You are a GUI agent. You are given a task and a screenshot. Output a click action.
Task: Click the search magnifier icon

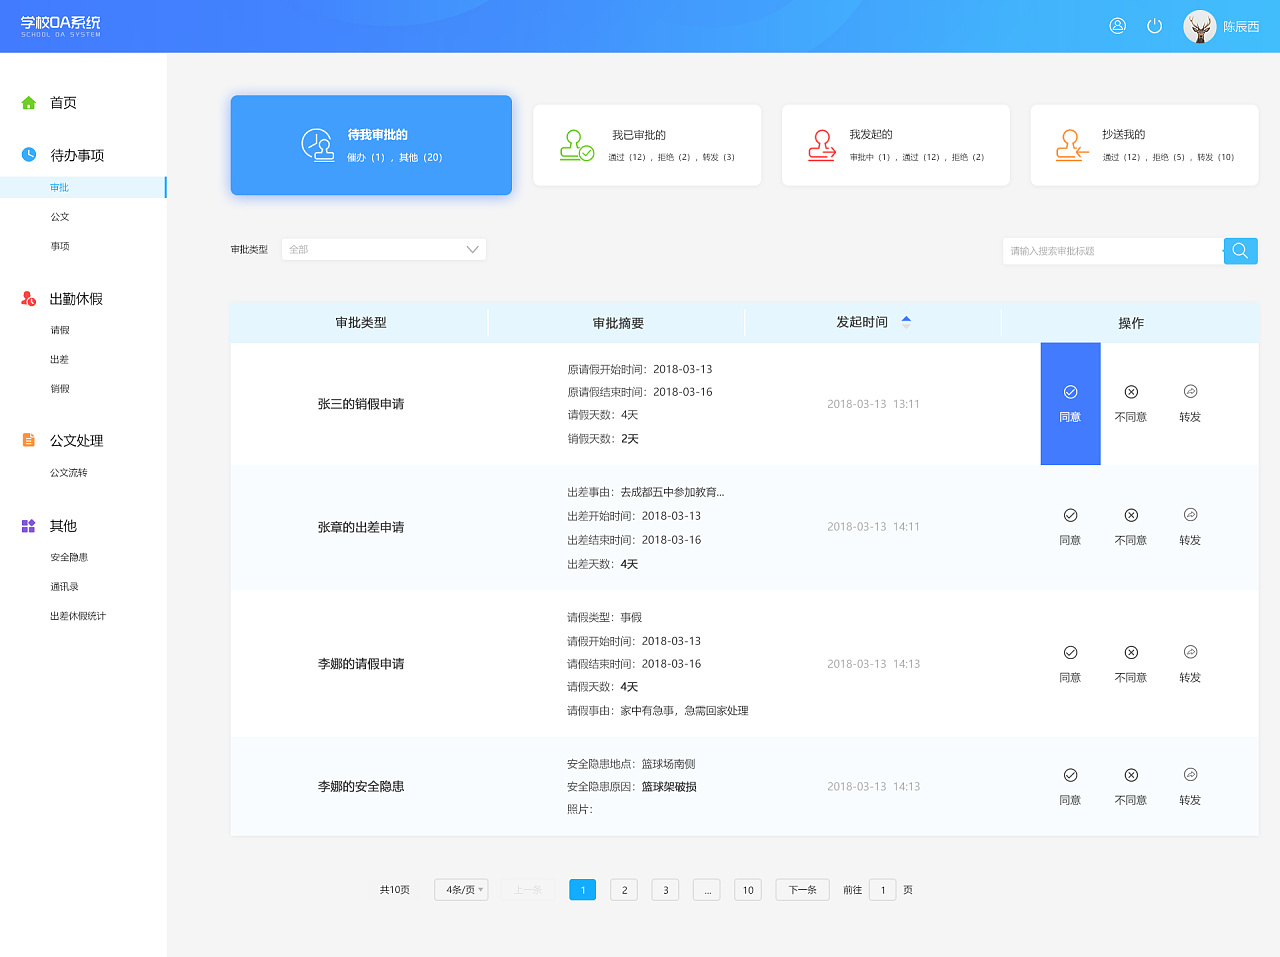[x=1240, y=251]
